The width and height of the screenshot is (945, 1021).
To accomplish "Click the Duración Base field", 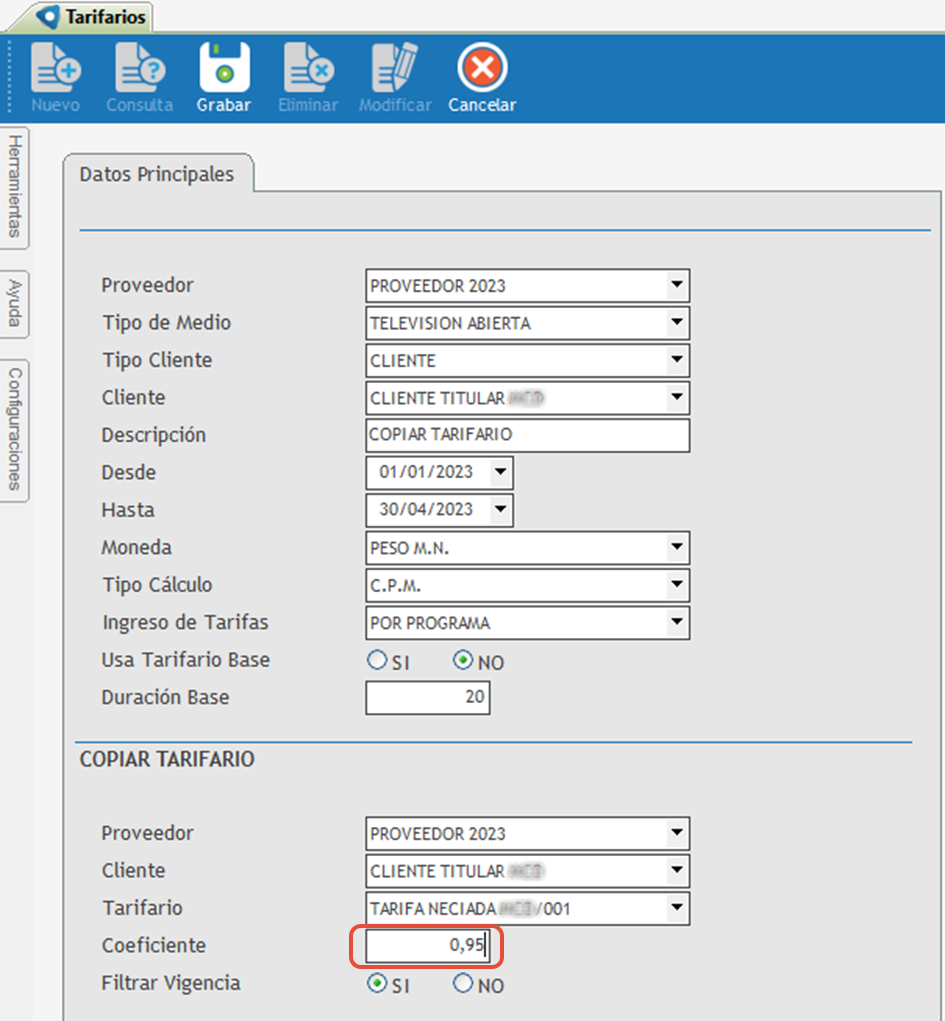I will pos(428,697).
